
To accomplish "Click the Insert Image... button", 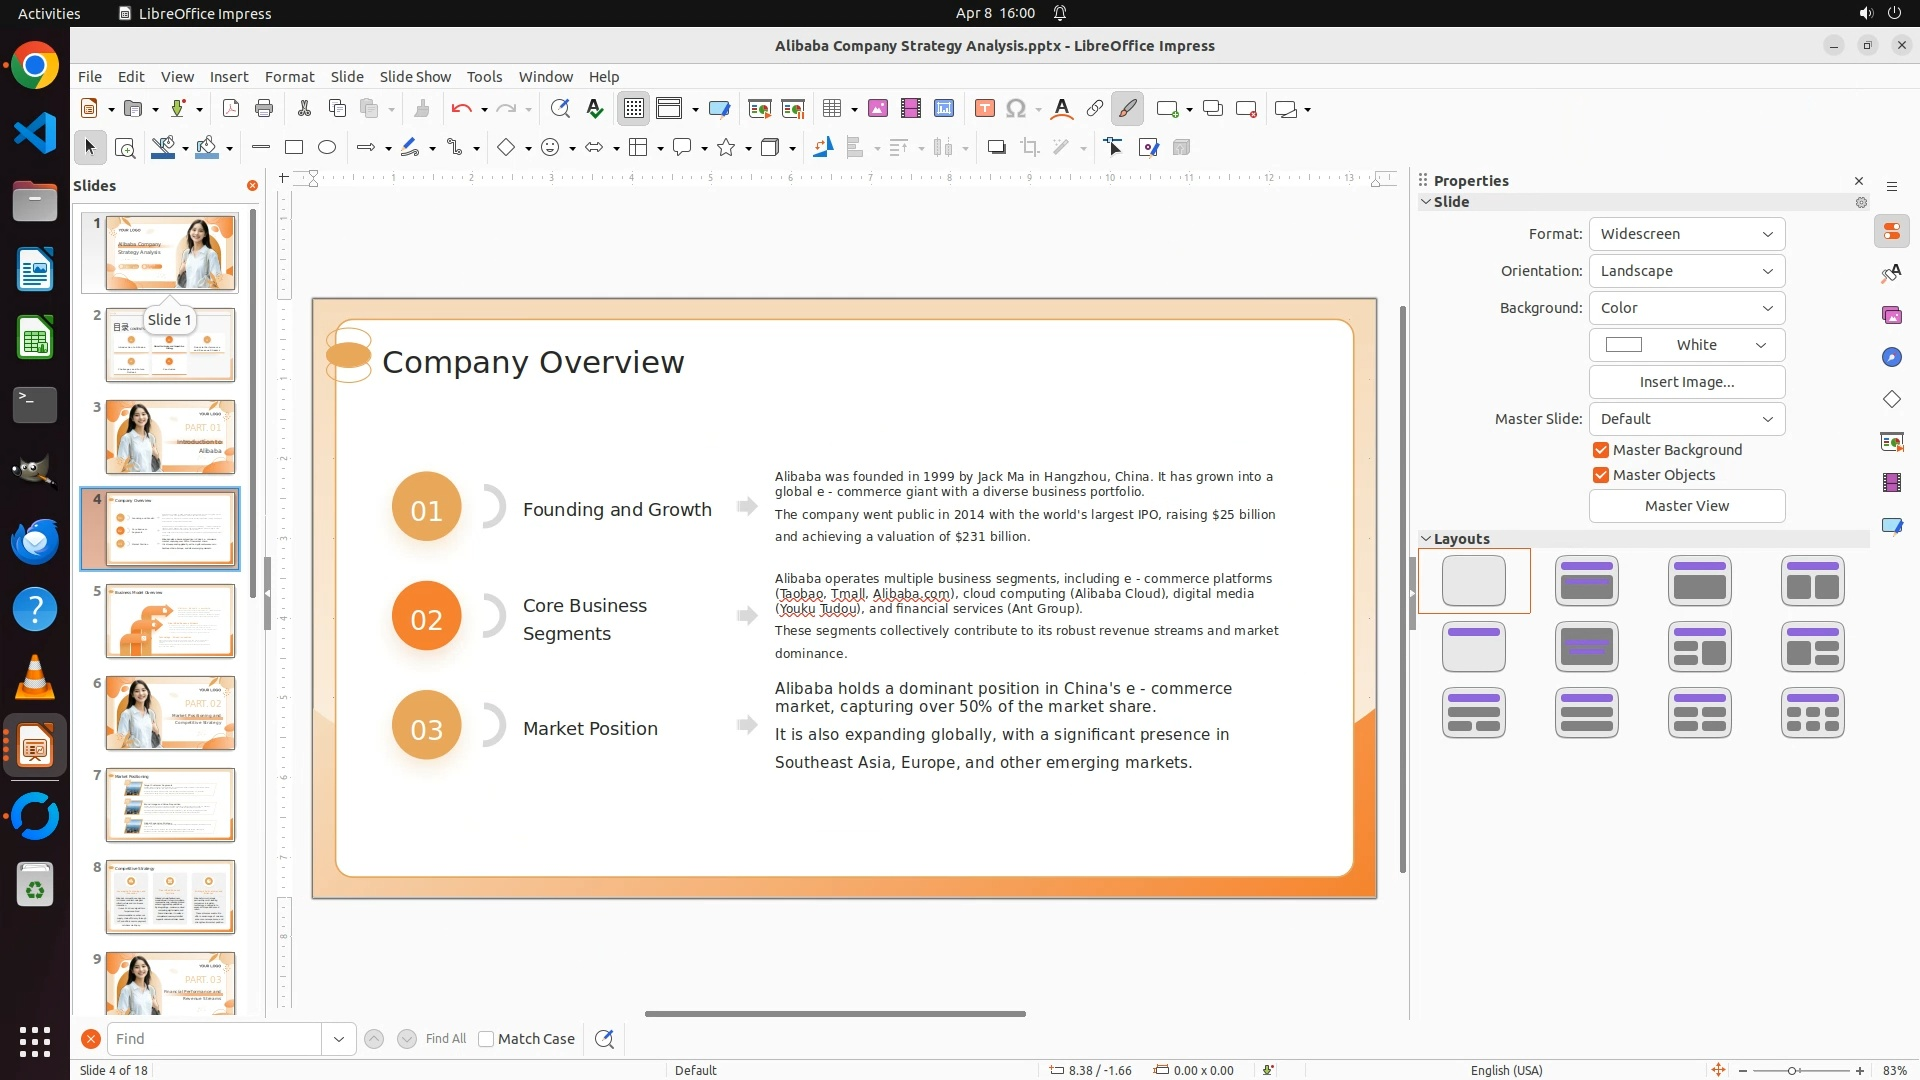I will (x=1686, y=382).
